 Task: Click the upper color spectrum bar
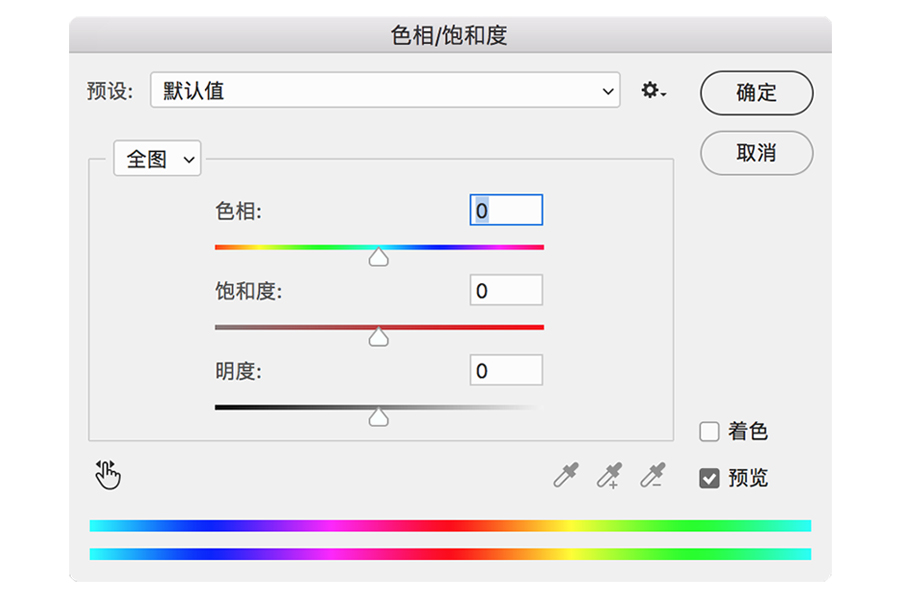click(x=450, y=525)
